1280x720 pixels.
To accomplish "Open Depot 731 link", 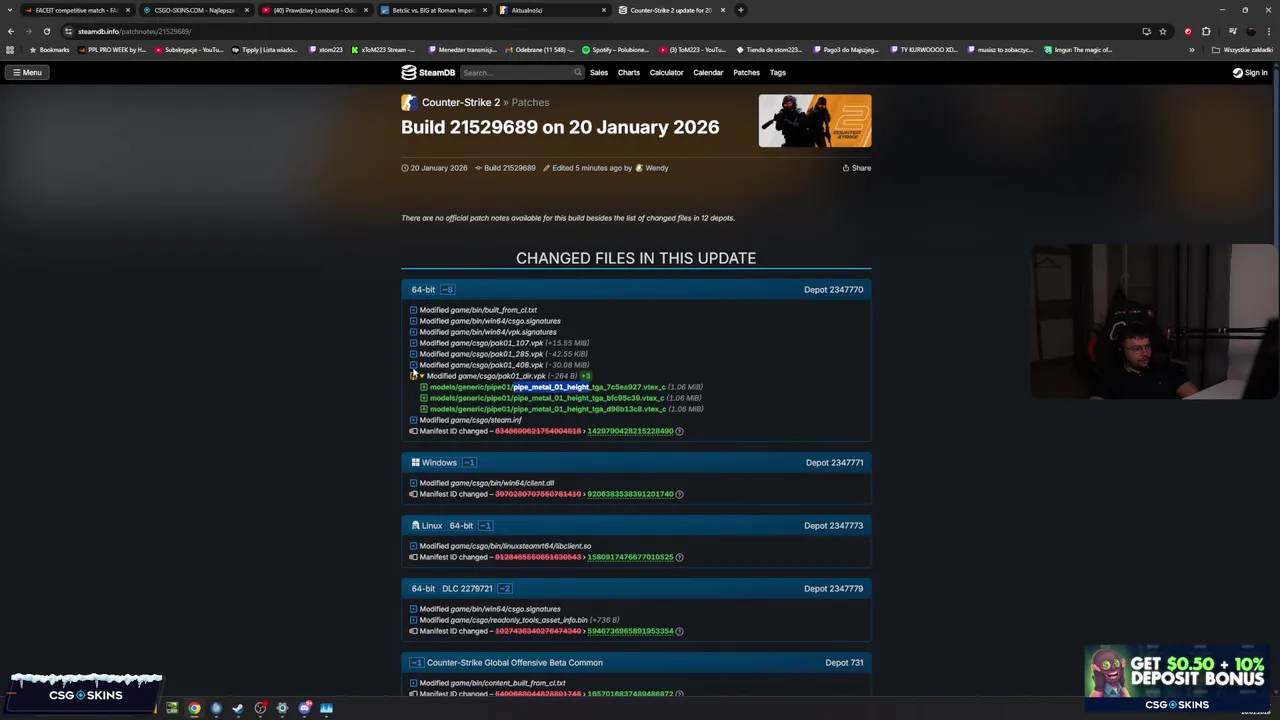I will (844, 662).
